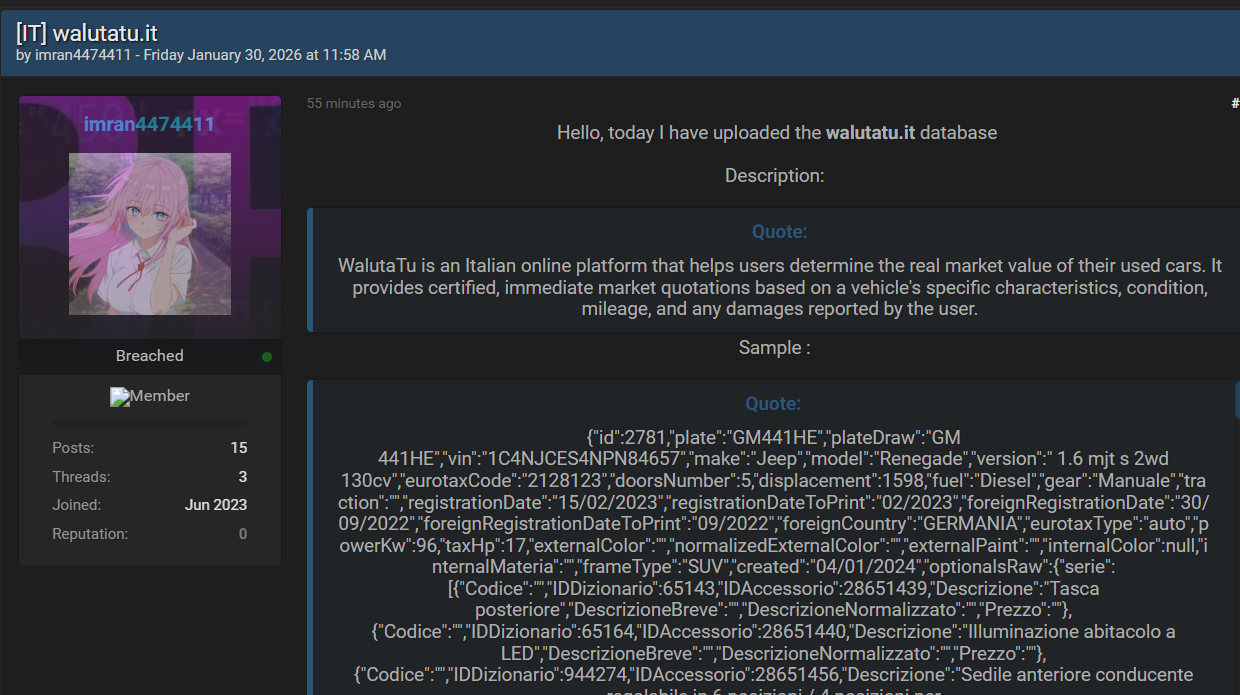Viewport: 1240px width, 695px height.
Task: Click the broken Member rank image
Action: click(149, 396)
